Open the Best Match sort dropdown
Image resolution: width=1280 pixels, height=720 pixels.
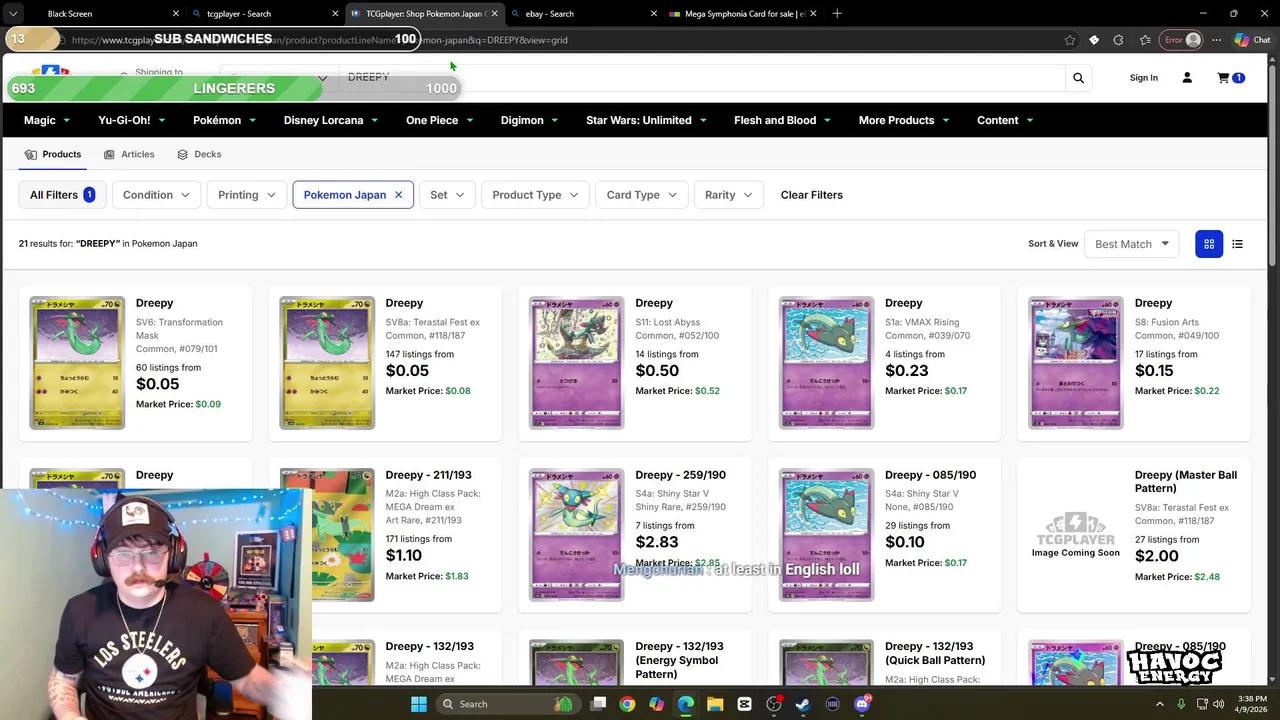[1131, 244]
